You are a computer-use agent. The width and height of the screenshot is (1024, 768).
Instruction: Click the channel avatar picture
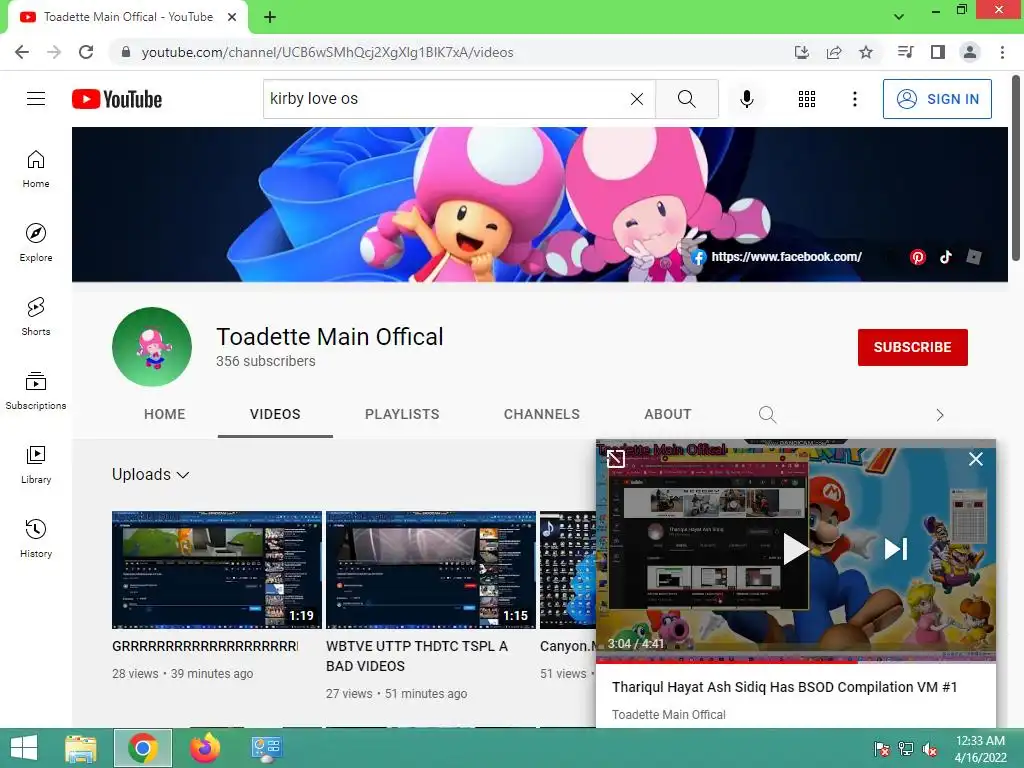point(152,347)
